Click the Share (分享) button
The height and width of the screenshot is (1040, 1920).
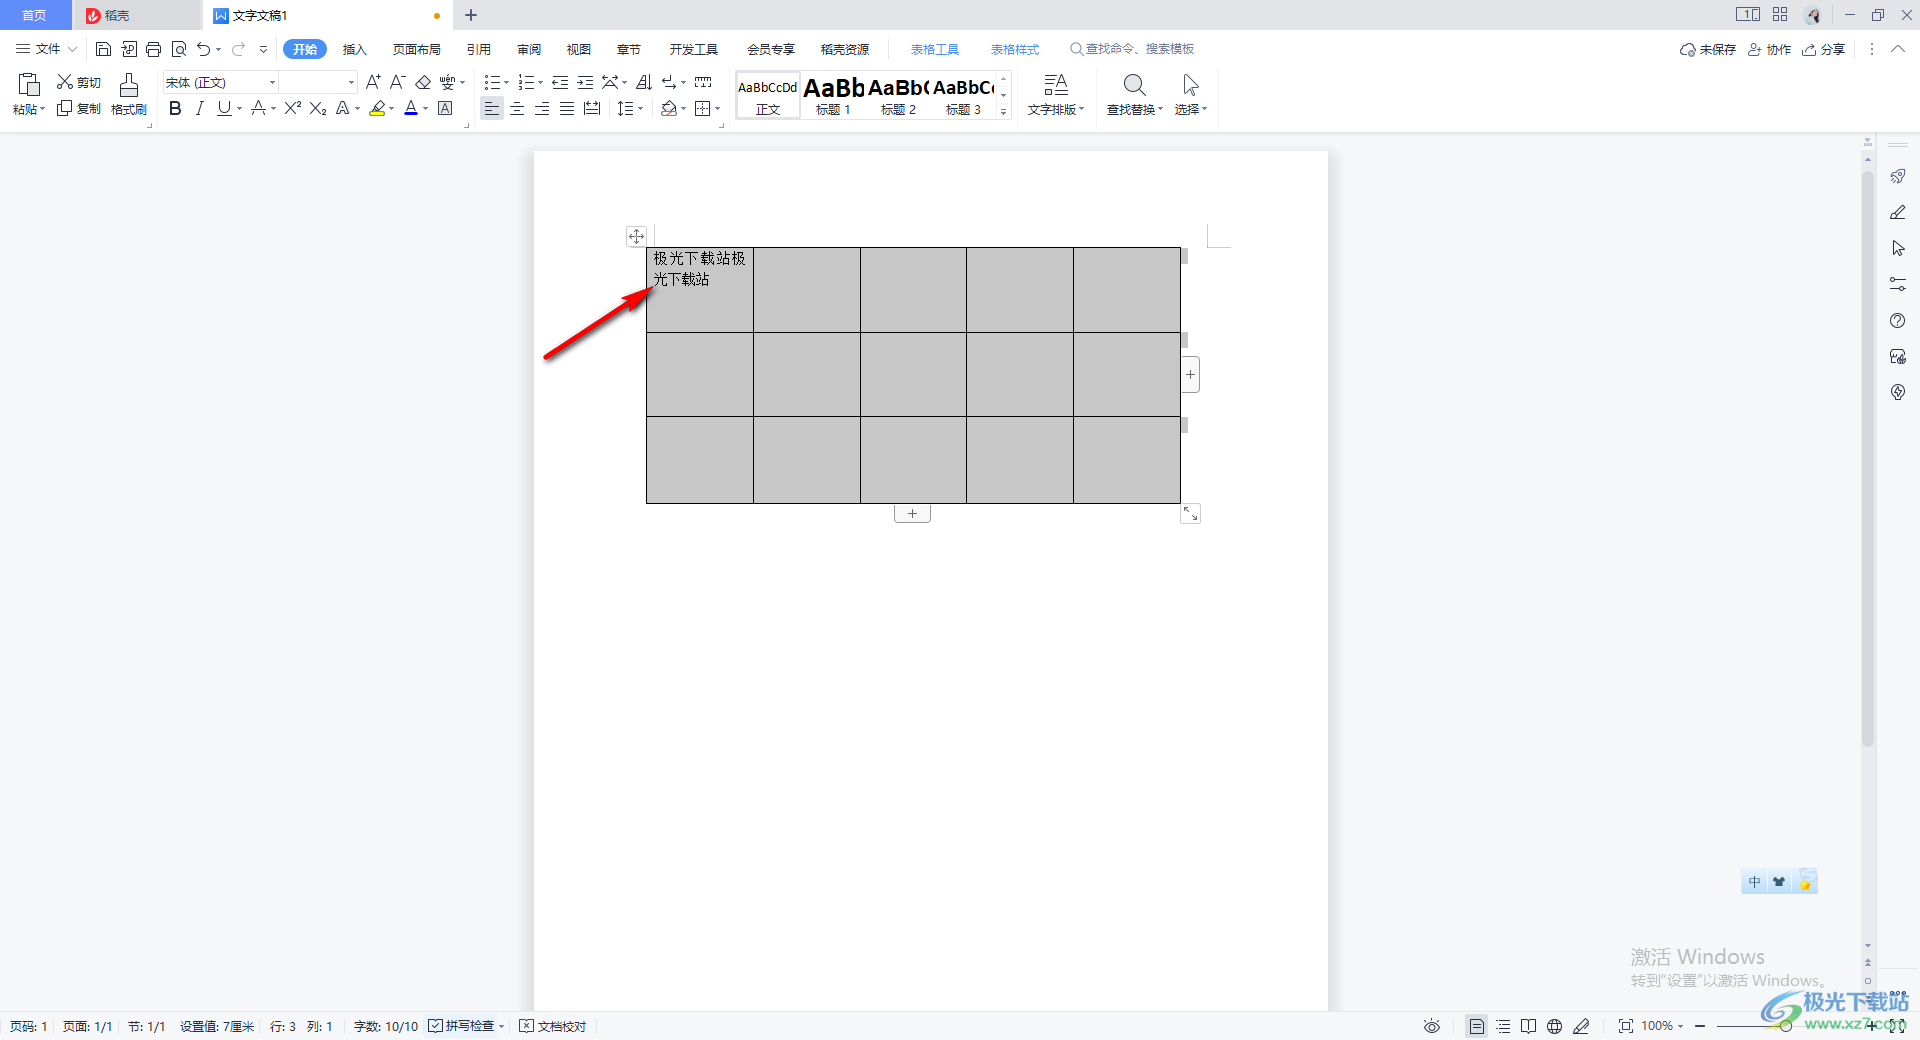pyautogui.click(x=1824, y=49)
